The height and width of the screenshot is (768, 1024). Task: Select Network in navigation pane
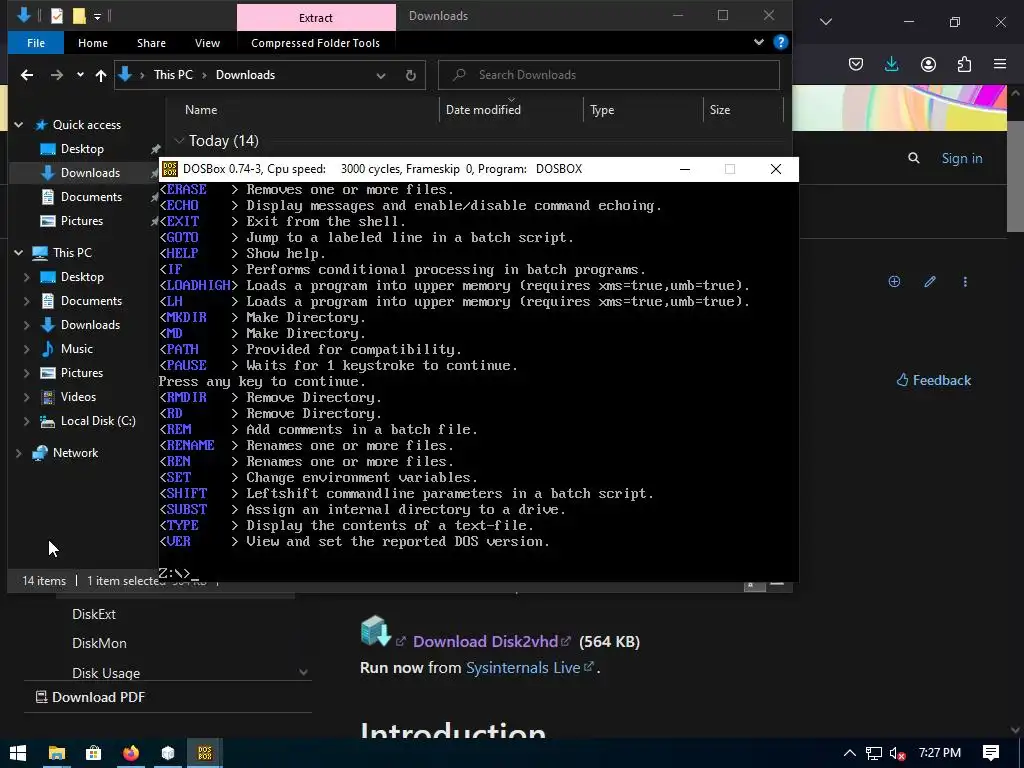pyautogui.click(x=75, y=453)
